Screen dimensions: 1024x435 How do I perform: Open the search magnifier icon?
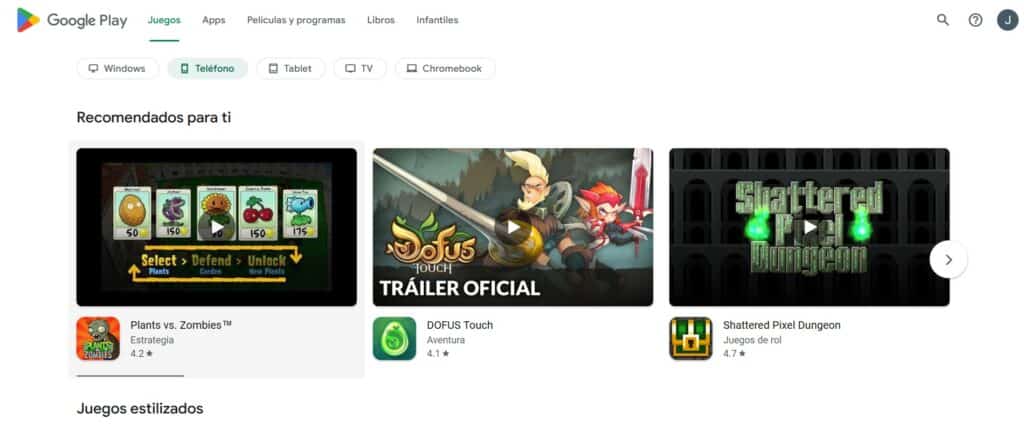point(942,20)
